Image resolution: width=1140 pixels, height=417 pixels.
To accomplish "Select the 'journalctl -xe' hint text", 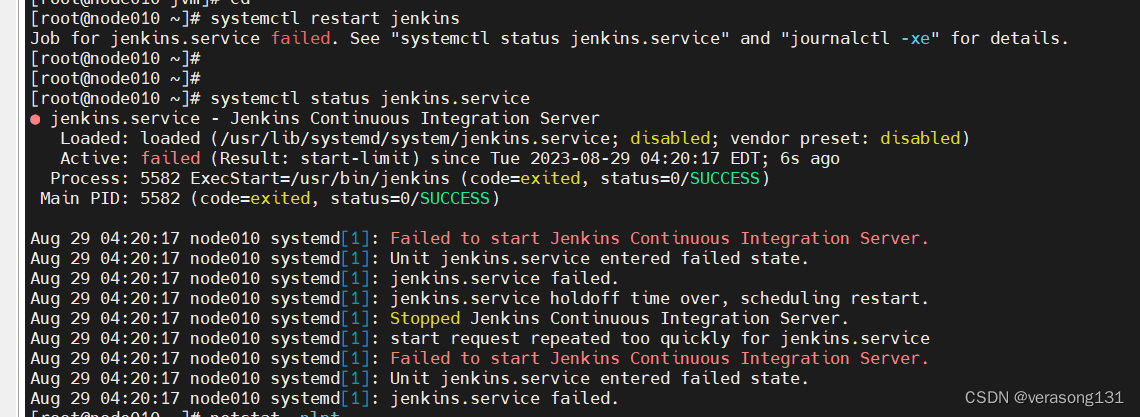I will click(x=858, y=39).
